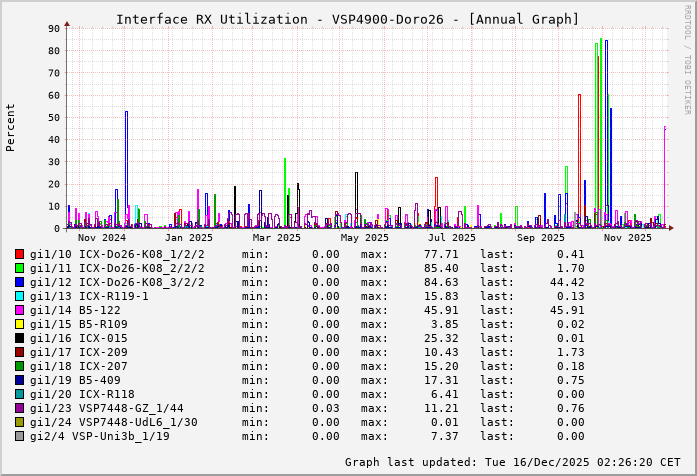
Task: Click the Jul 2025 x-axis label
Action: pos(452,238)
